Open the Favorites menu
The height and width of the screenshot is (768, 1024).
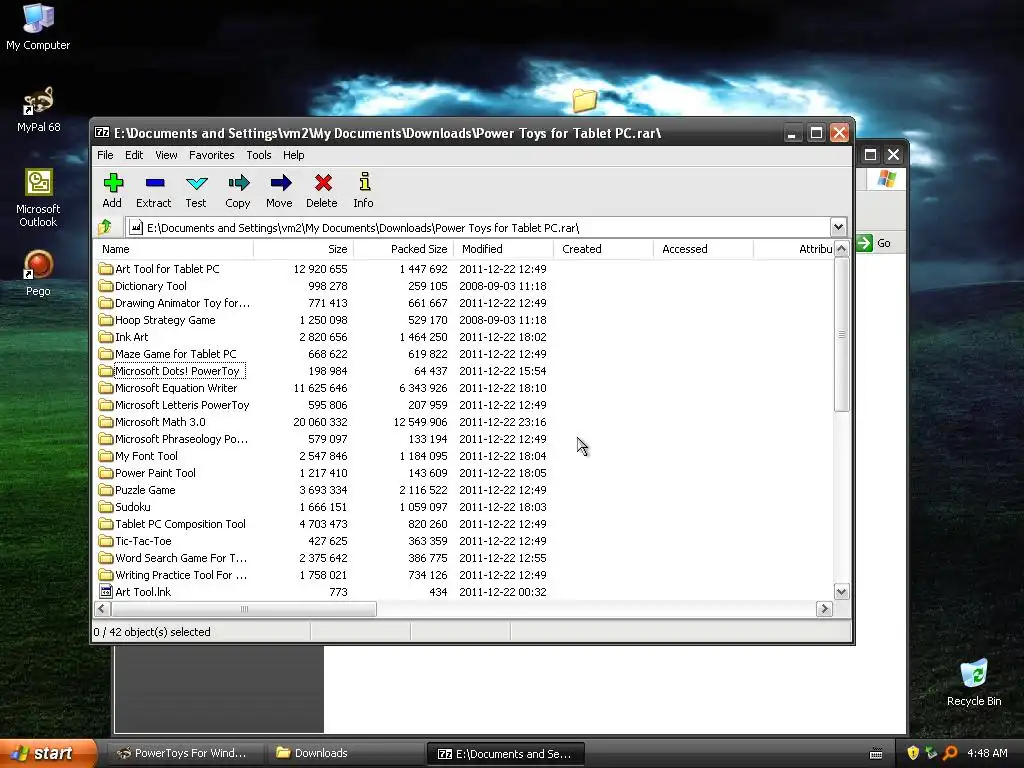[x=212, y=155]
